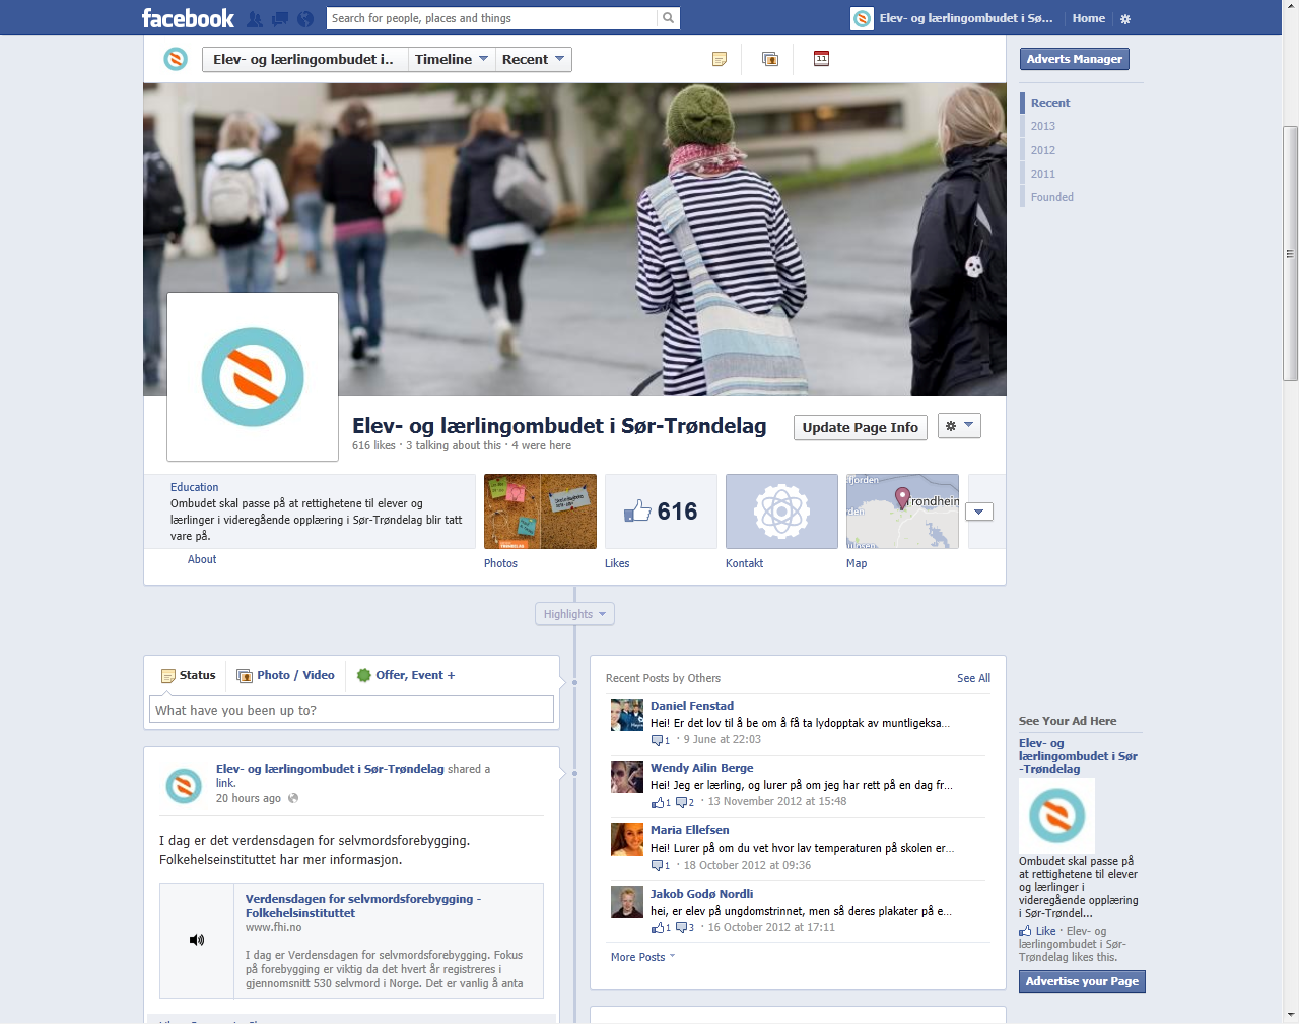
Task: Open the Kontakt app tile
Action: point(782,511)
